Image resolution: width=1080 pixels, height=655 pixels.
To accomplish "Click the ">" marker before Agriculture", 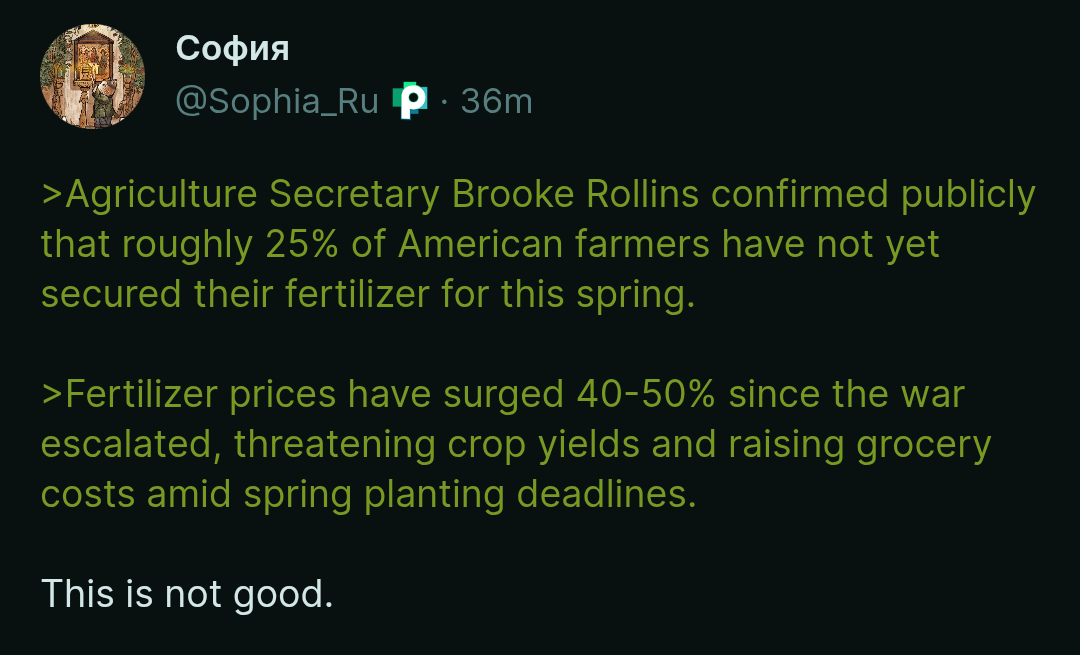I will tap(51, 195).
